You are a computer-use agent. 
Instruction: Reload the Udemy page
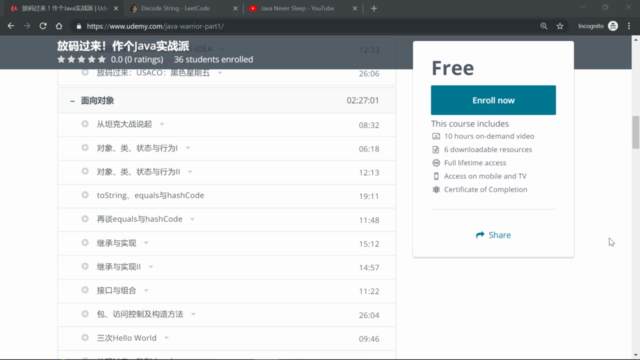pos(43,26)
